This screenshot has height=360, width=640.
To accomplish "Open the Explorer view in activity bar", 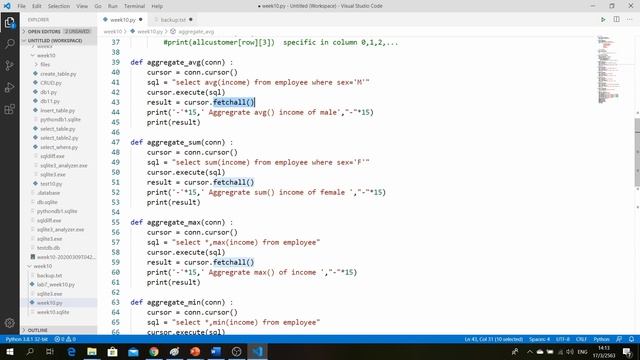I will (x=9, y=22).
